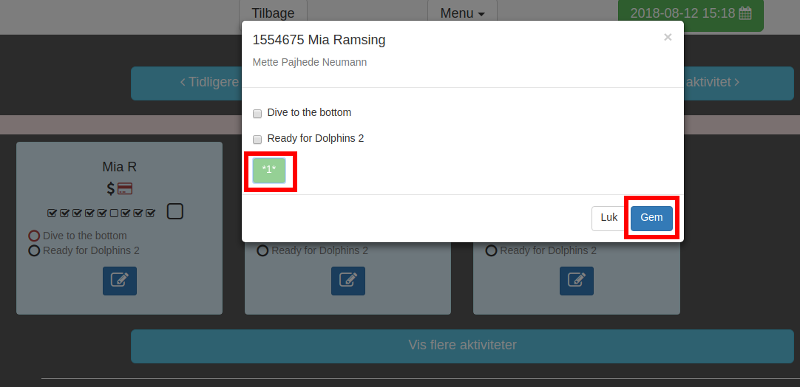Select the Dive to the bottom radio circle

point(34,236)
